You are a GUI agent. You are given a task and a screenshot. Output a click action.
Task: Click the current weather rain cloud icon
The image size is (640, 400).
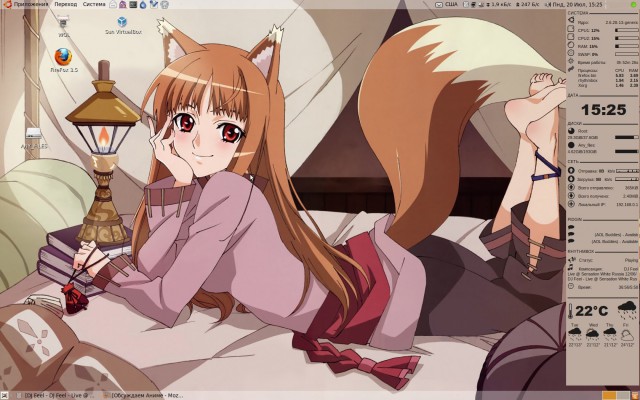(627, 310)
